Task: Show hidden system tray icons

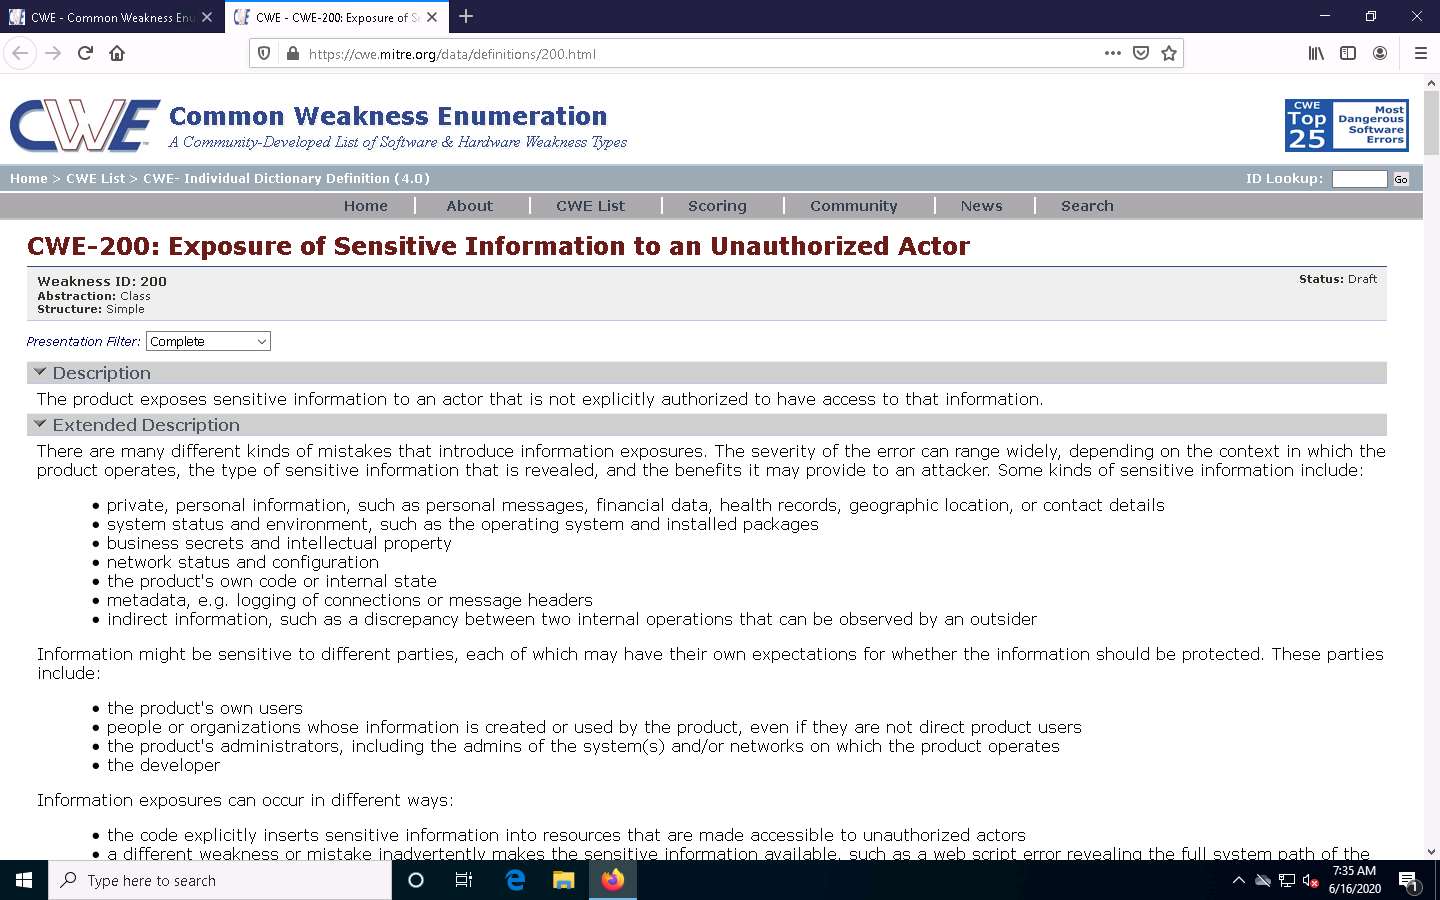Action: pyautogui.click(x=1238, y=880)
